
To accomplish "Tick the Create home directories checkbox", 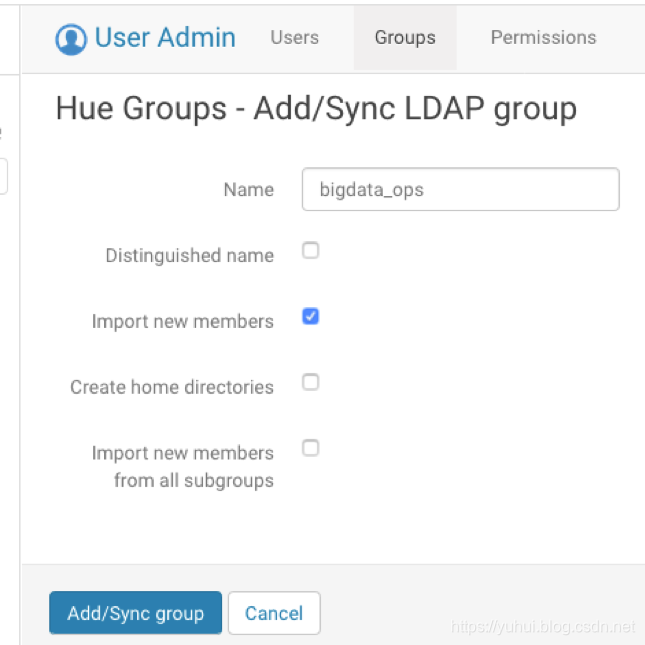I will pyautogui.click(x=311, y=382).
